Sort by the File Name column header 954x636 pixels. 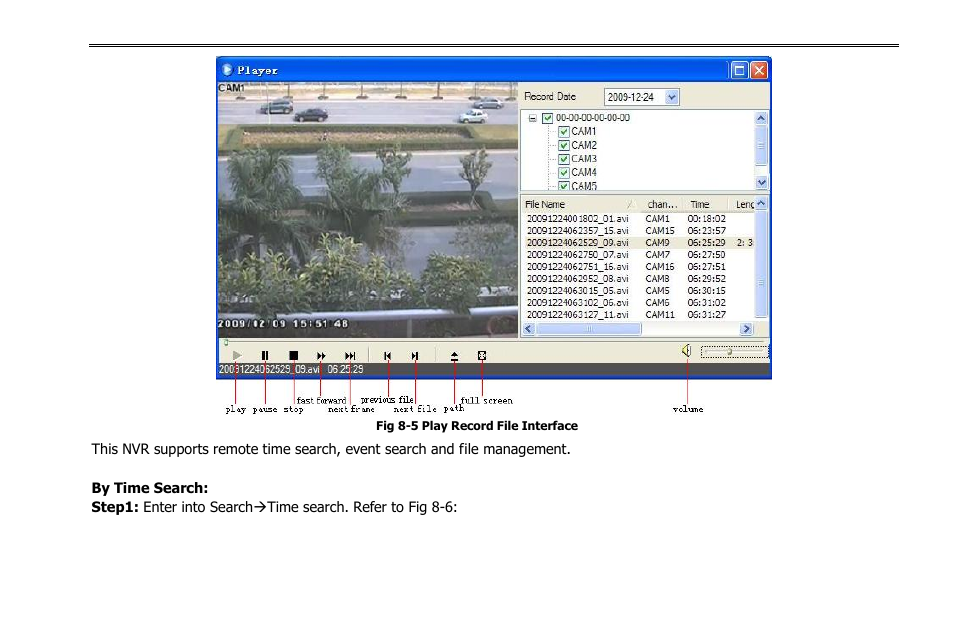click(580, 204)
